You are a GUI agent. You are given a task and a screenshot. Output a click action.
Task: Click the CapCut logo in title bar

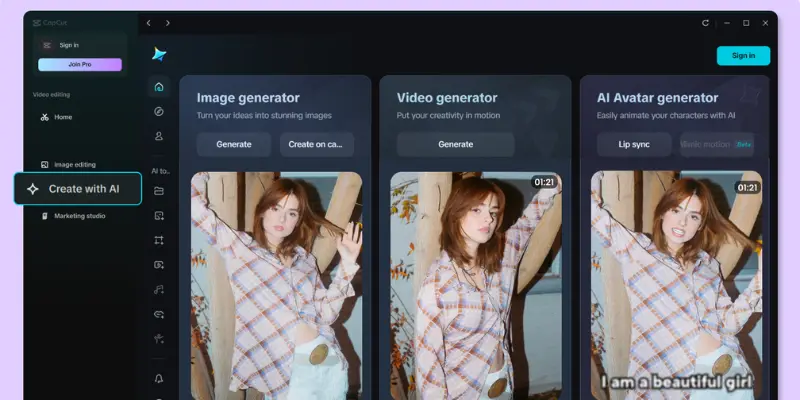pyautogui.click(x=49, y=23)
